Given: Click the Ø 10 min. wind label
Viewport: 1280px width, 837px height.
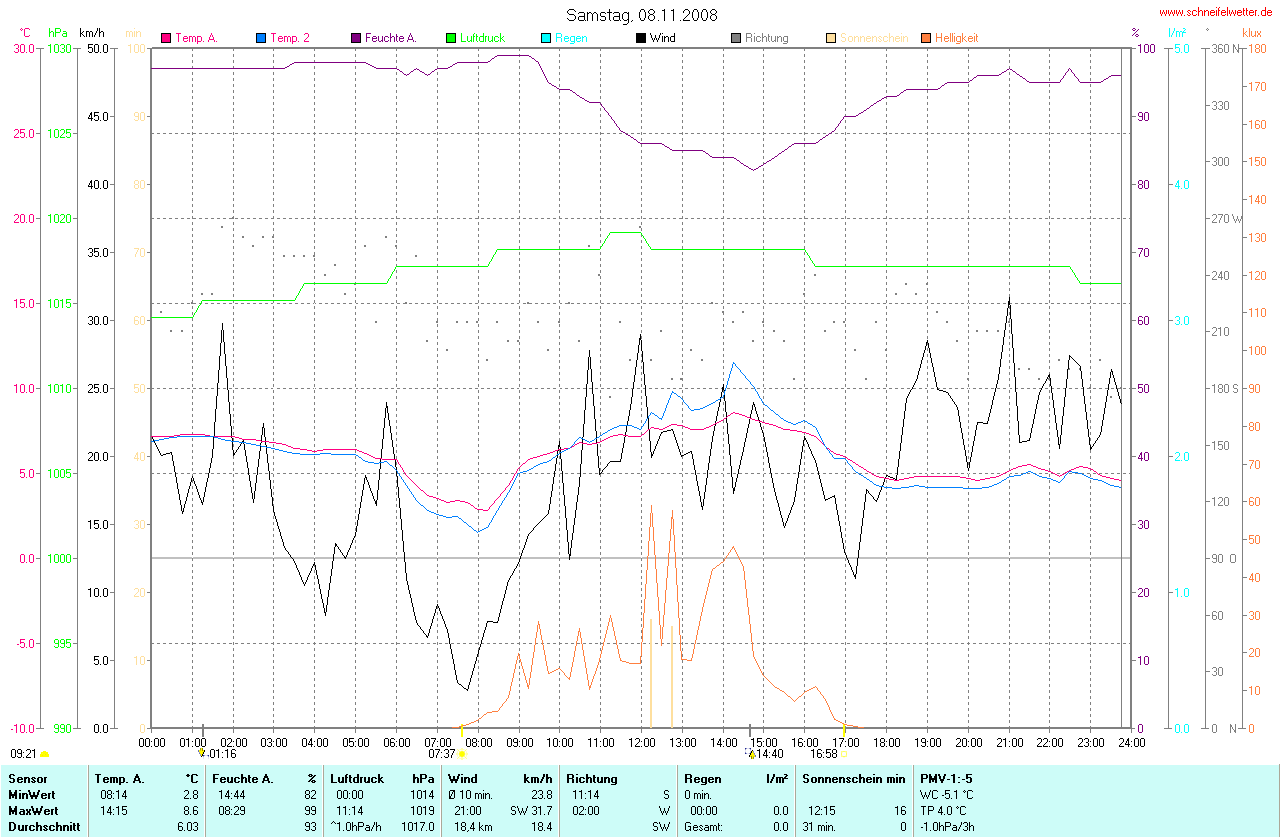Looking at the screenshot, I should click(470, 794).
